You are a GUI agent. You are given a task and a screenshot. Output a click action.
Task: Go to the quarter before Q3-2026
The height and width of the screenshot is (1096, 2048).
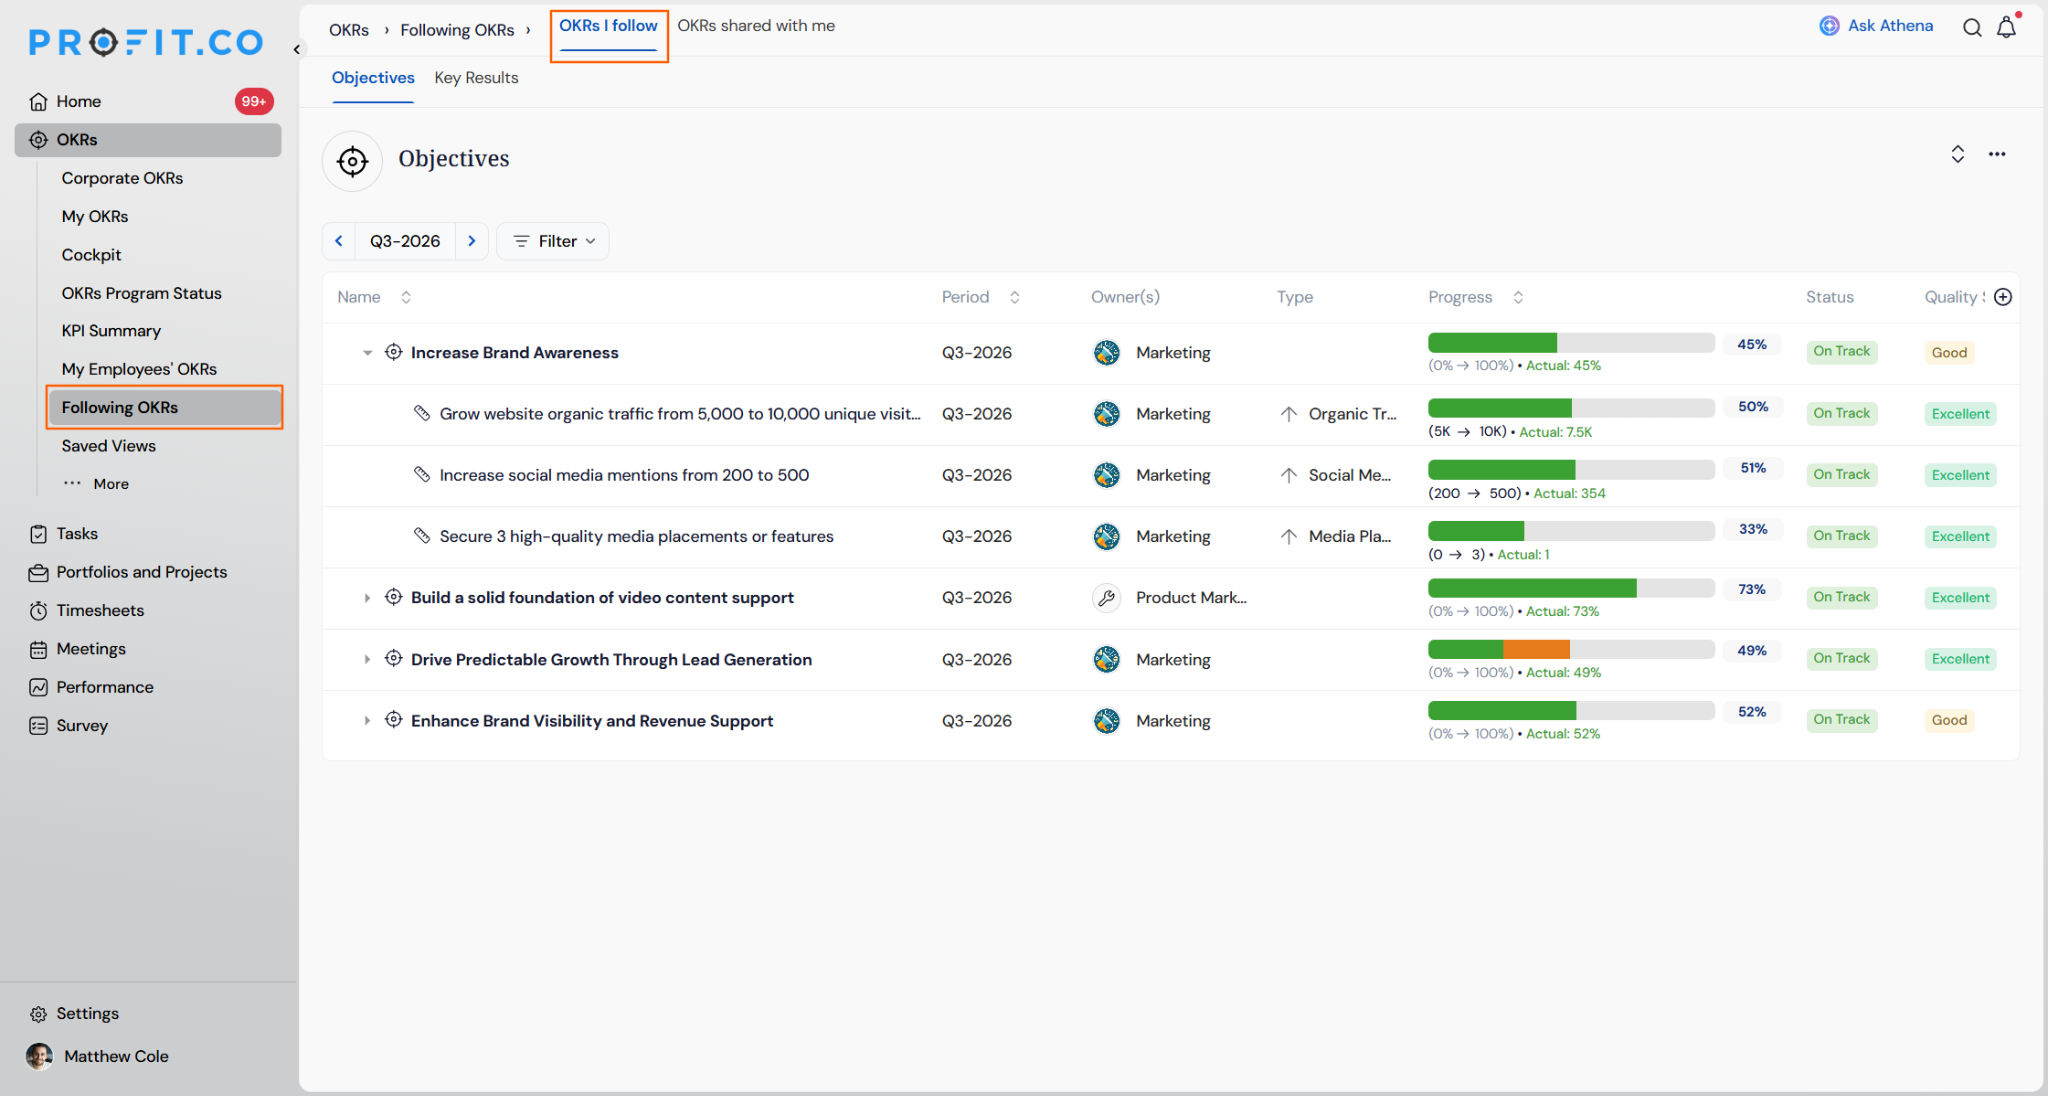339,241
